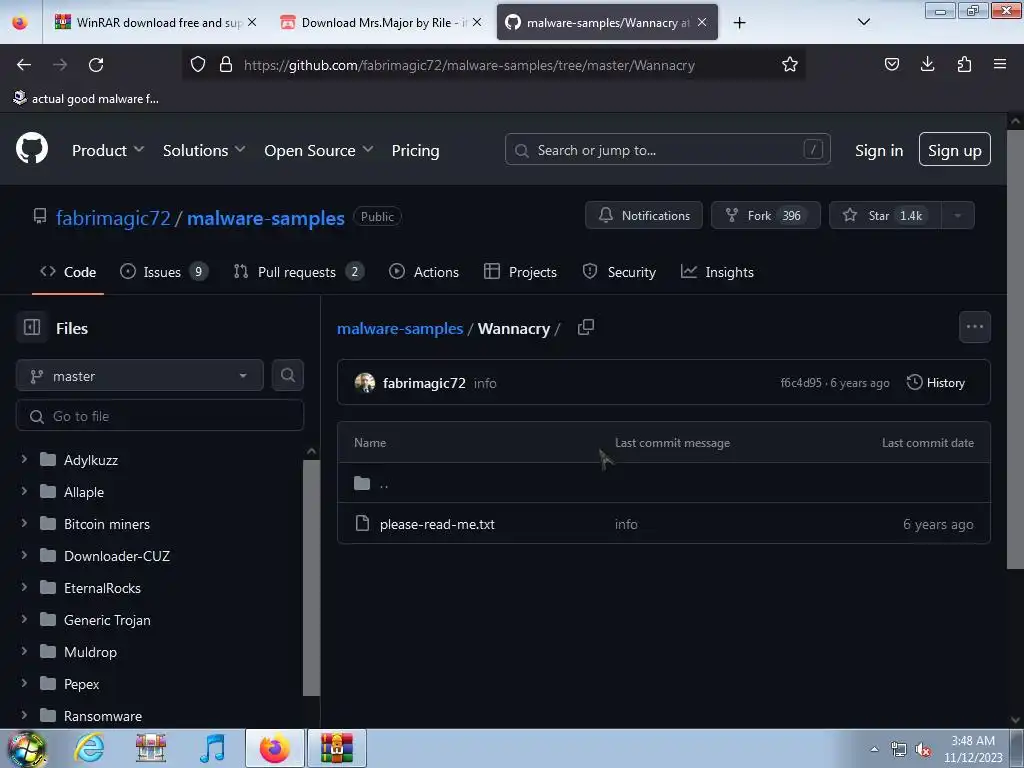Open the Issues tab
The width and height of the screenshot is (1024, 768).
pos(163,272)
